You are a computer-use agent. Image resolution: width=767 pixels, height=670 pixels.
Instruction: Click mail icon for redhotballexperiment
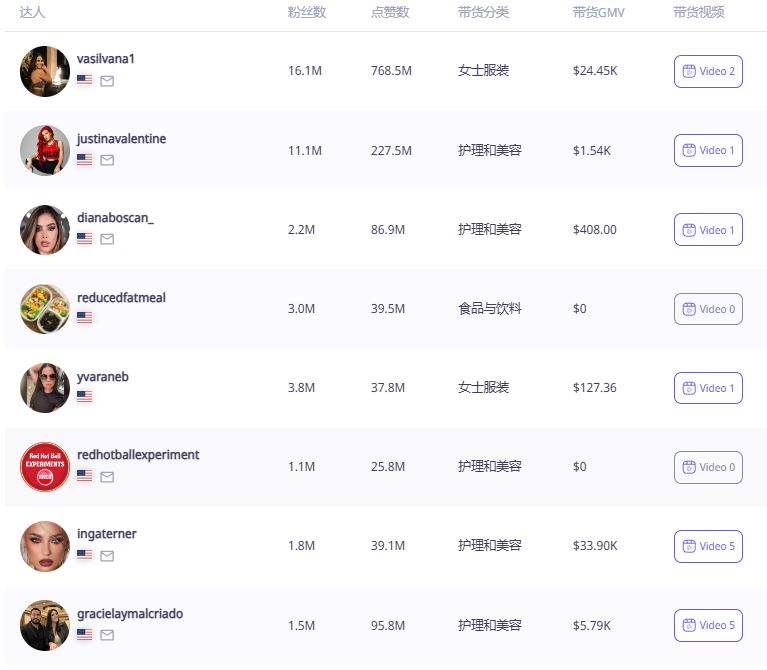[107, 477]
